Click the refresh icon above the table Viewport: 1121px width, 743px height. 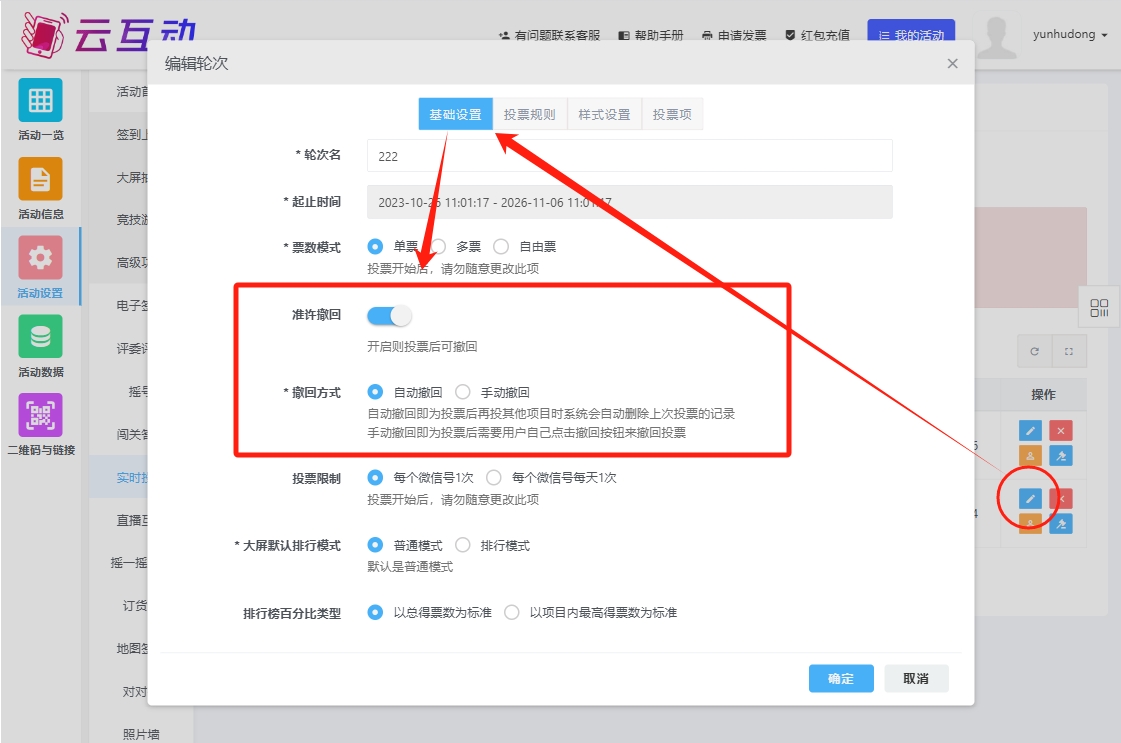point(1034,351)
